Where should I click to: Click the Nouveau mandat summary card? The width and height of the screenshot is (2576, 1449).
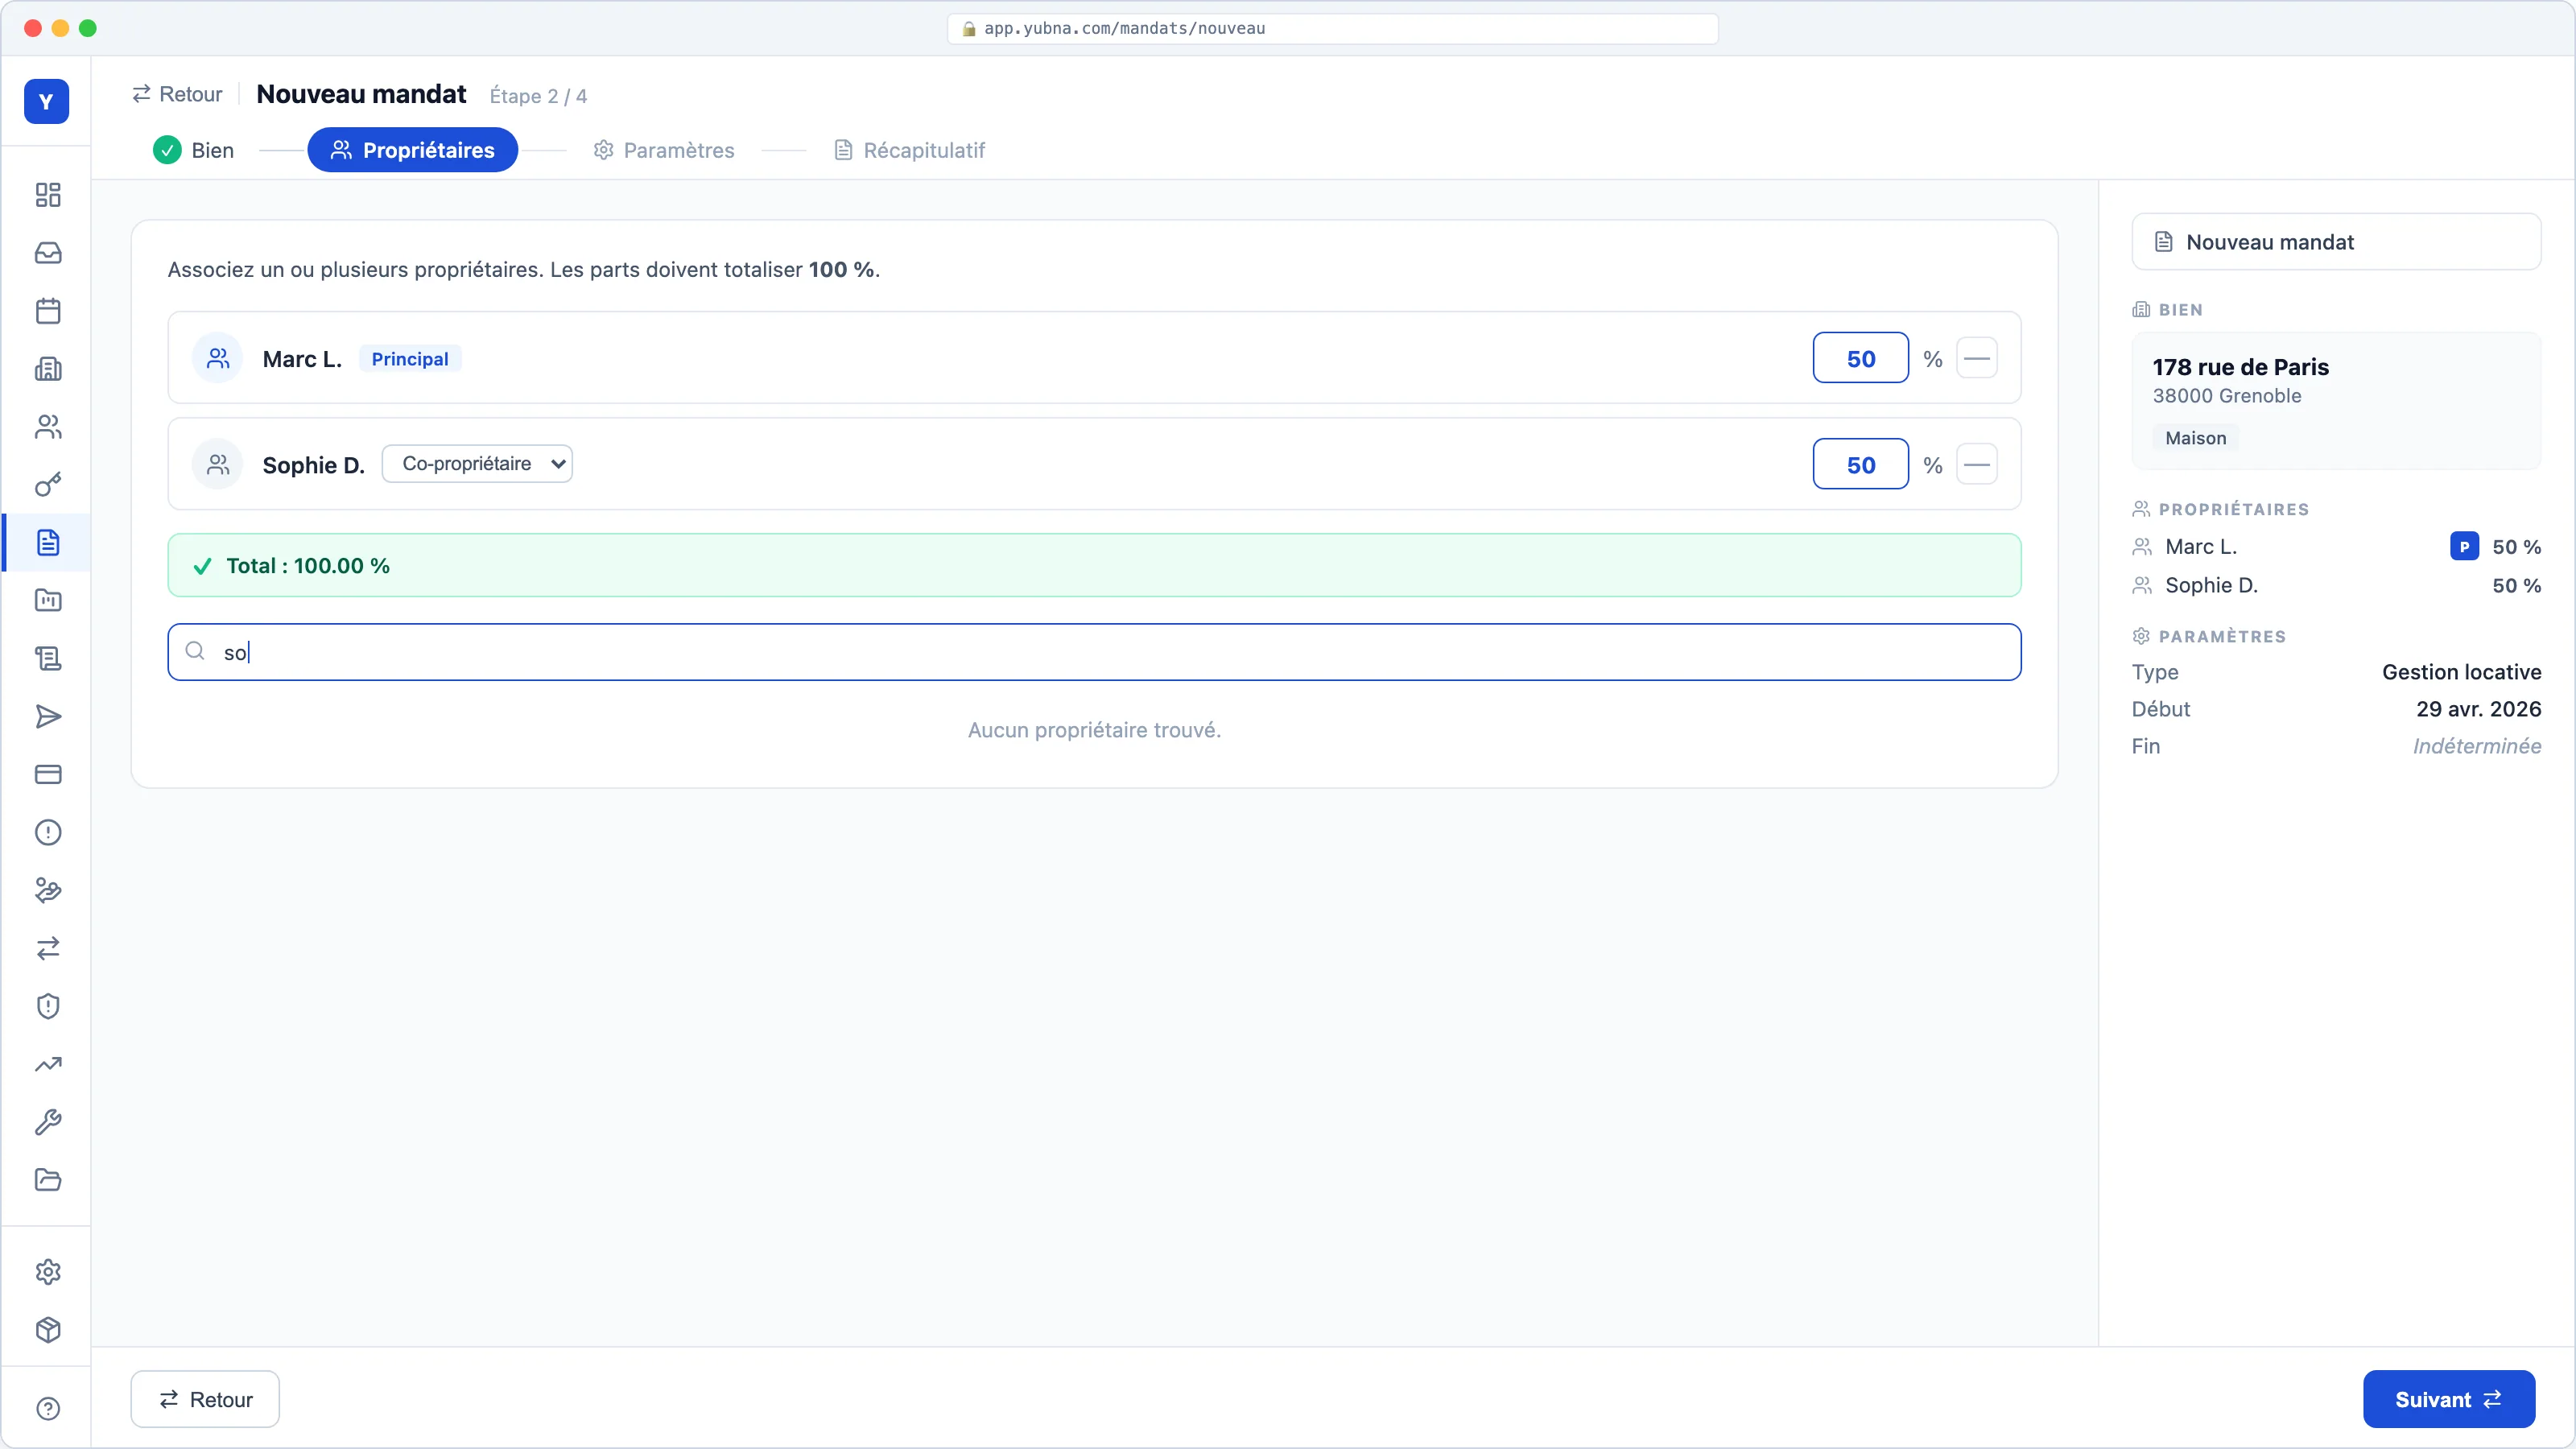click(2336, 242)
